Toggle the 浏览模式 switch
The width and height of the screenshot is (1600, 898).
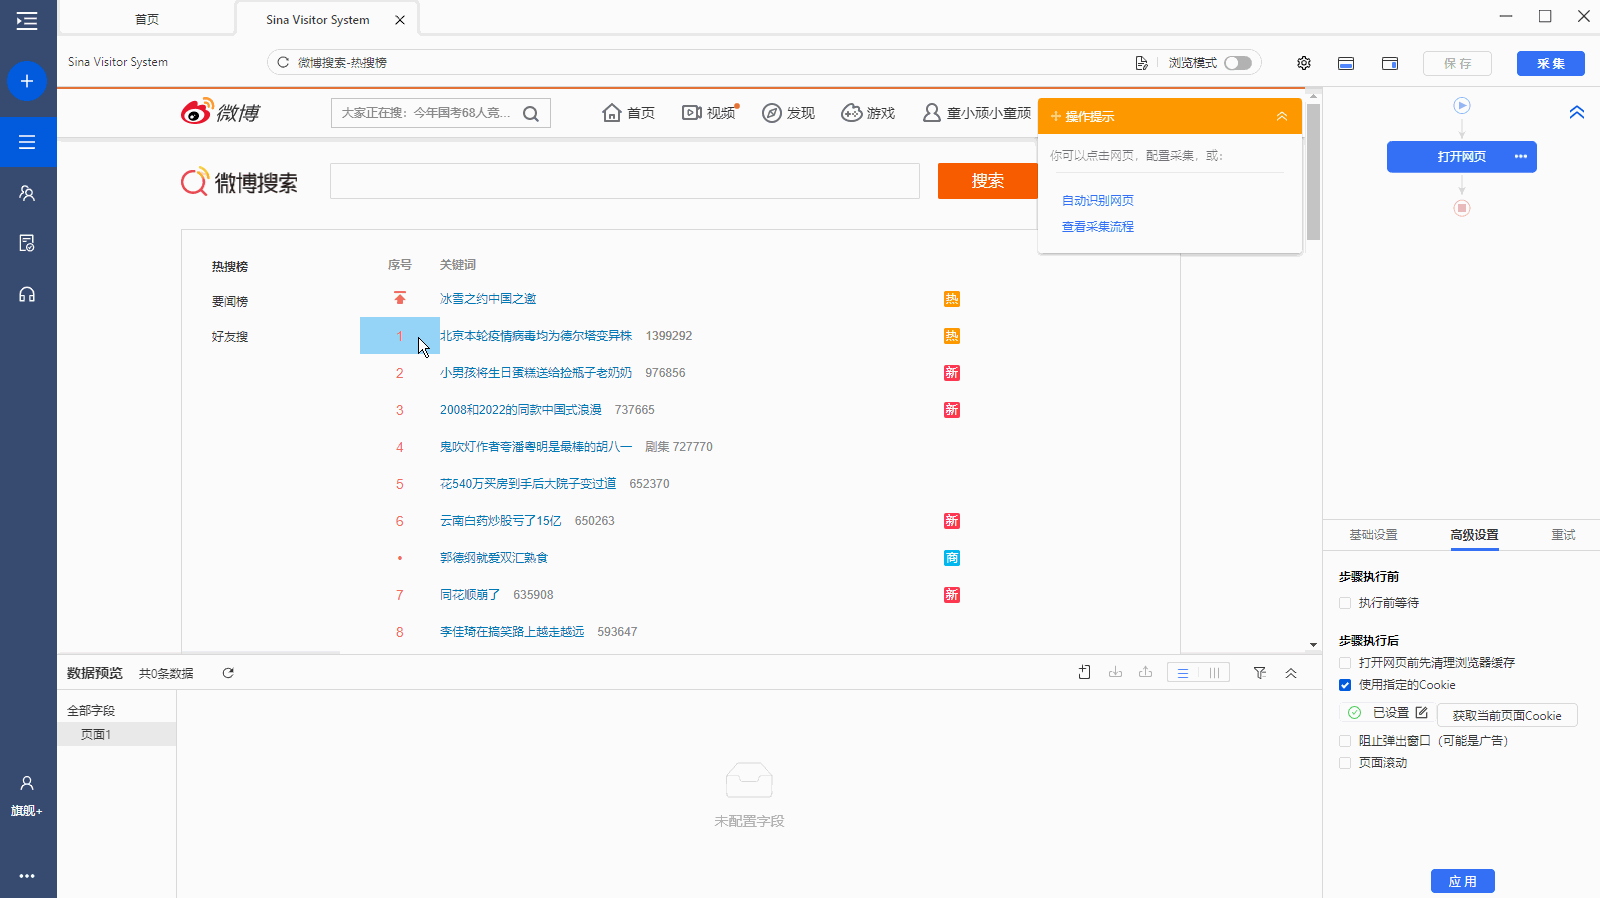click(1238, 63)
